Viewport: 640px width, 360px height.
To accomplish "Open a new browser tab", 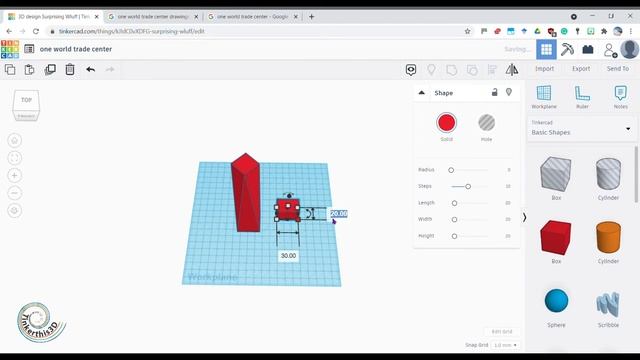I will (311, 17).
